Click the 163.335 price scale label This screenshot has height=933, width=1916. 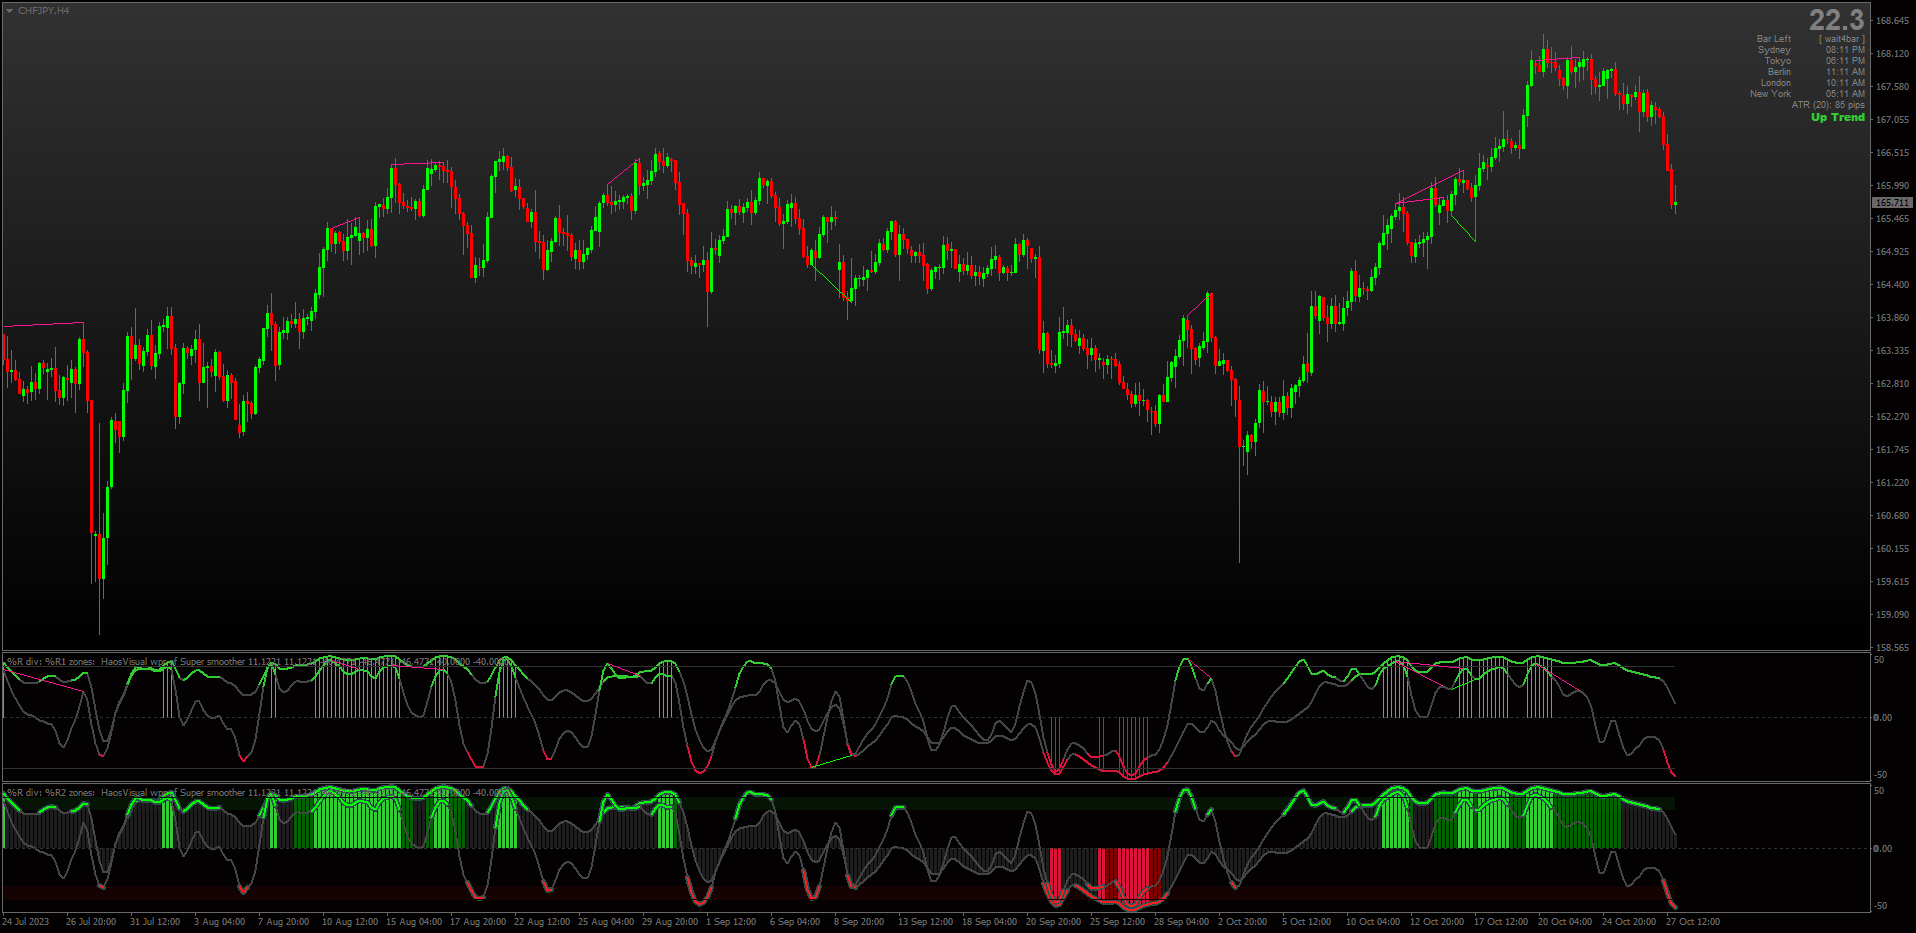coord(1892,351)
